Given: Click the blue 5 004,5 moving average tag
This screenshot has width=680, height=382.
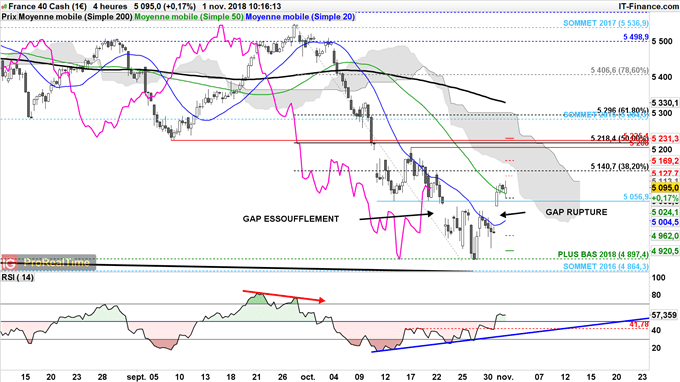Looking at the screenshot, I should pos(665,222).
